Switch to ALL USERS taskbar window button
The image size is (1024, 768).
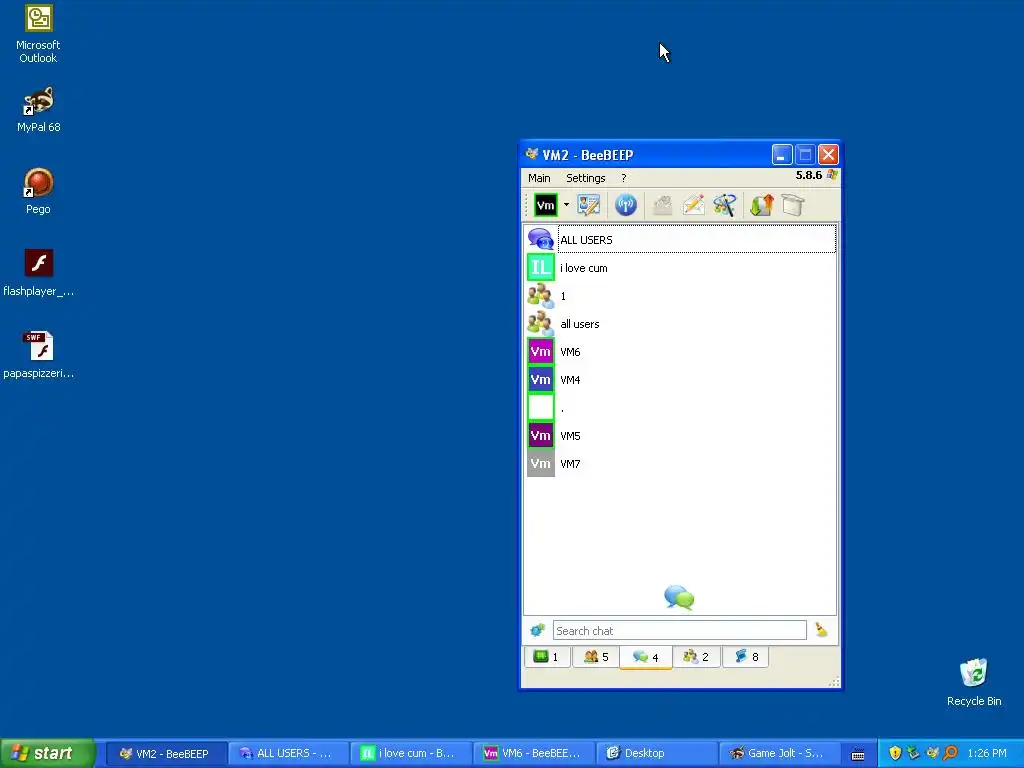pos(288,754)
